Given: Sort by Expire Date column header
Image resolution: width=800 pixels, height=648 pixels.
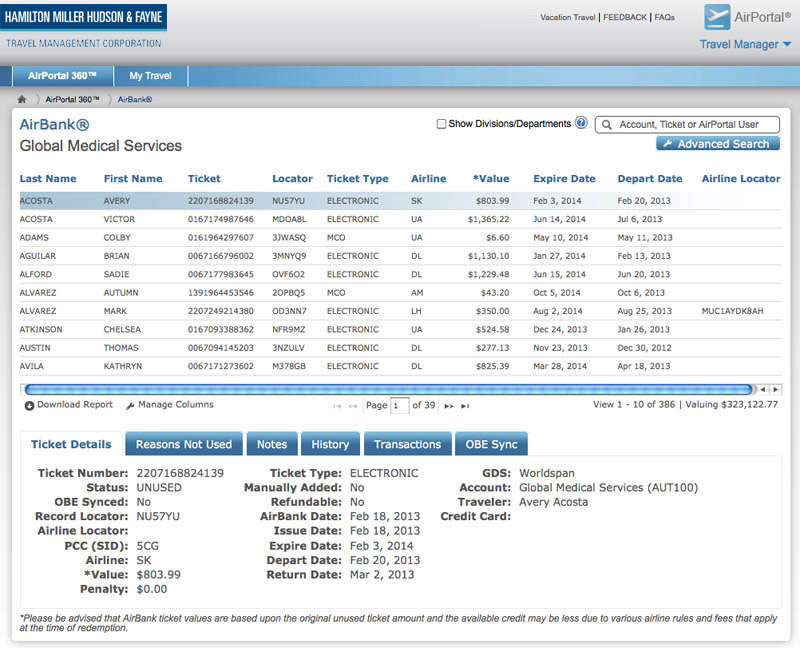Looking at the screenshot, I should point(564,179).
